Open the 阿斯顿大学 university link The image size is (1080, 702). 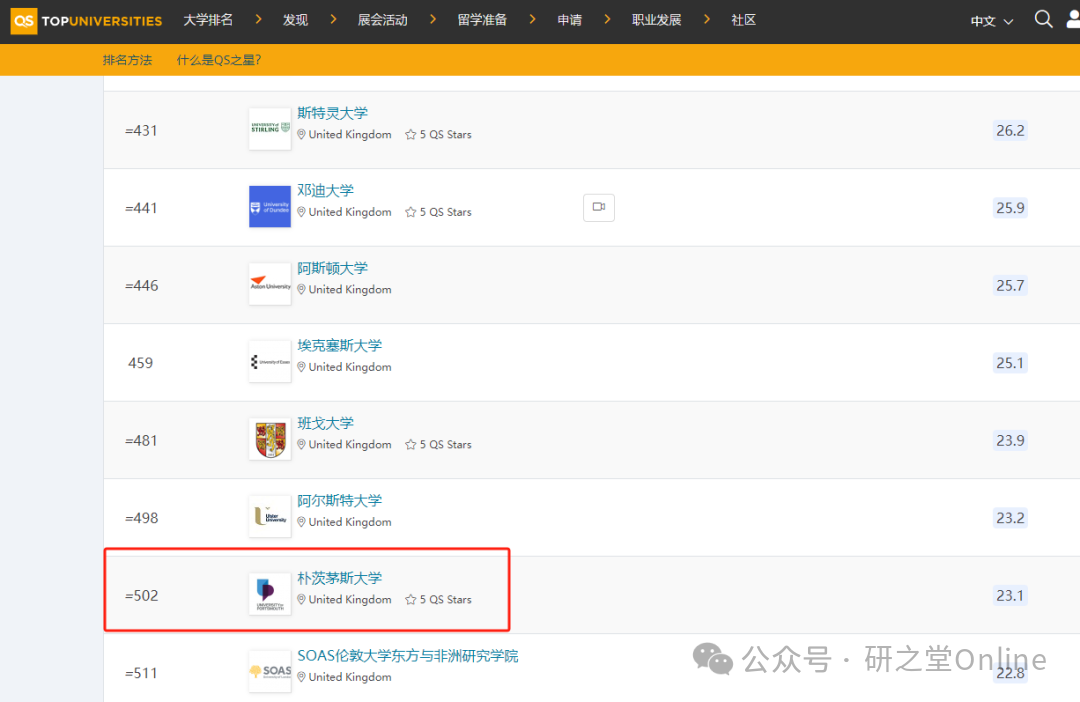coord(333,268)
